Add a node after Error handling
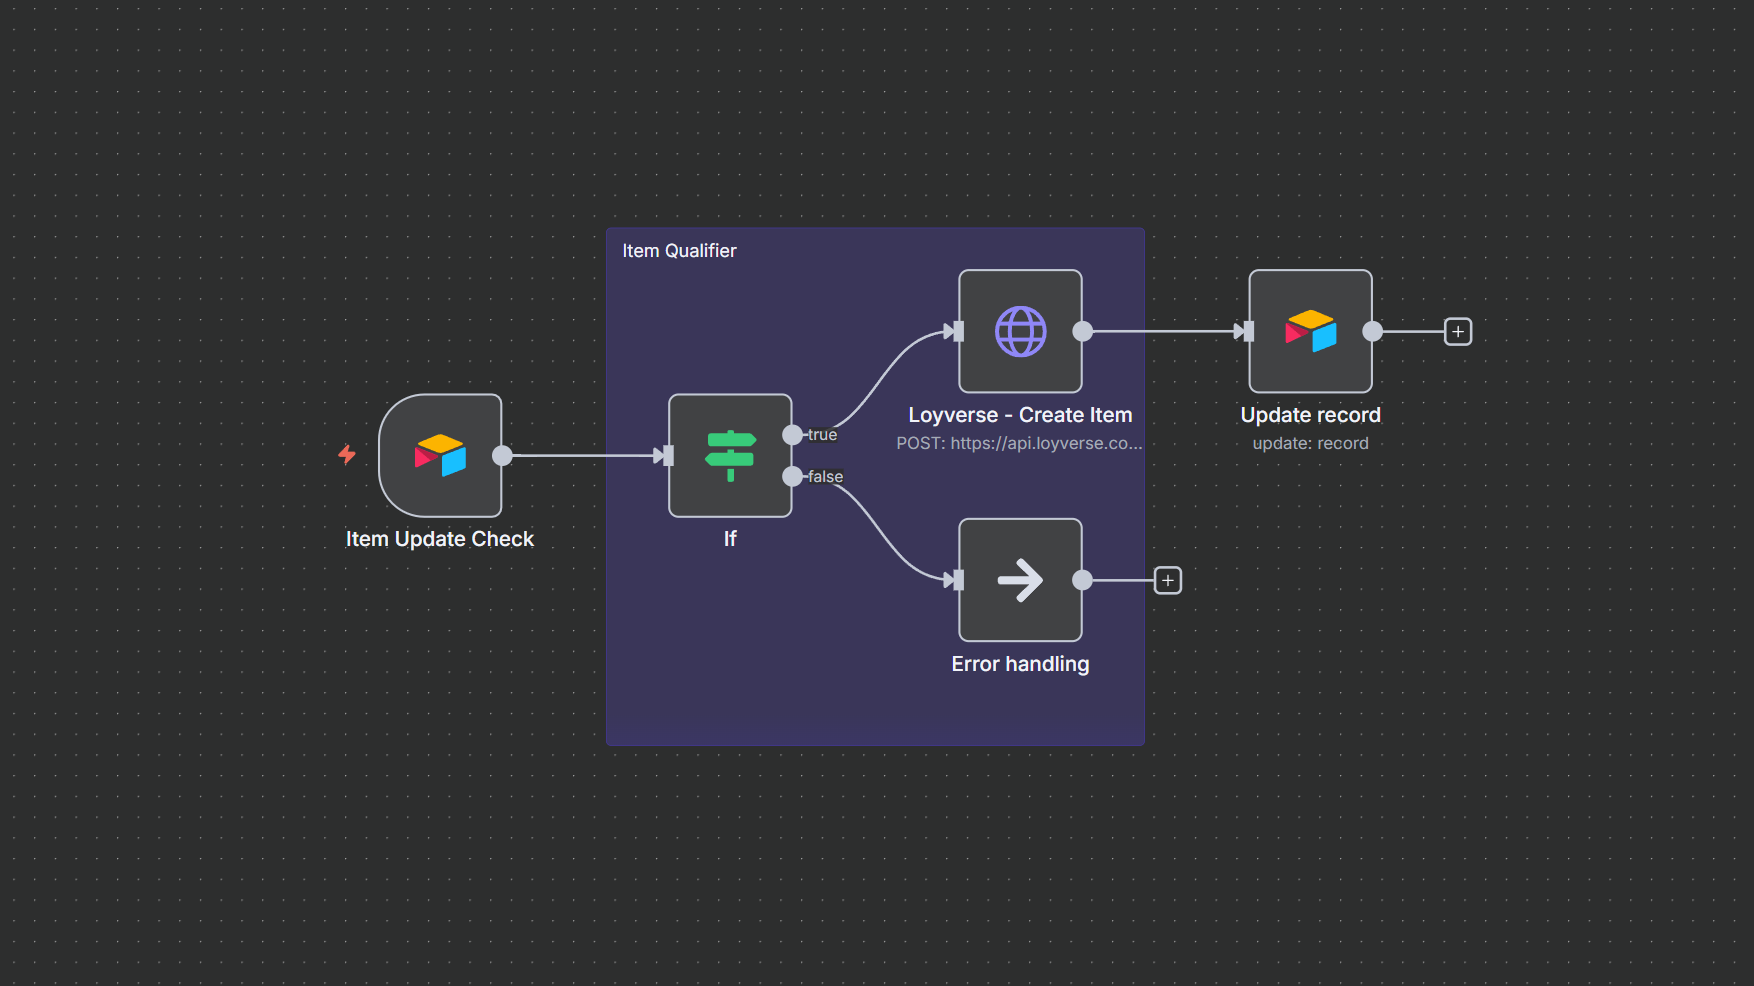This screenshot has height=986, width=1754. 1167,580
